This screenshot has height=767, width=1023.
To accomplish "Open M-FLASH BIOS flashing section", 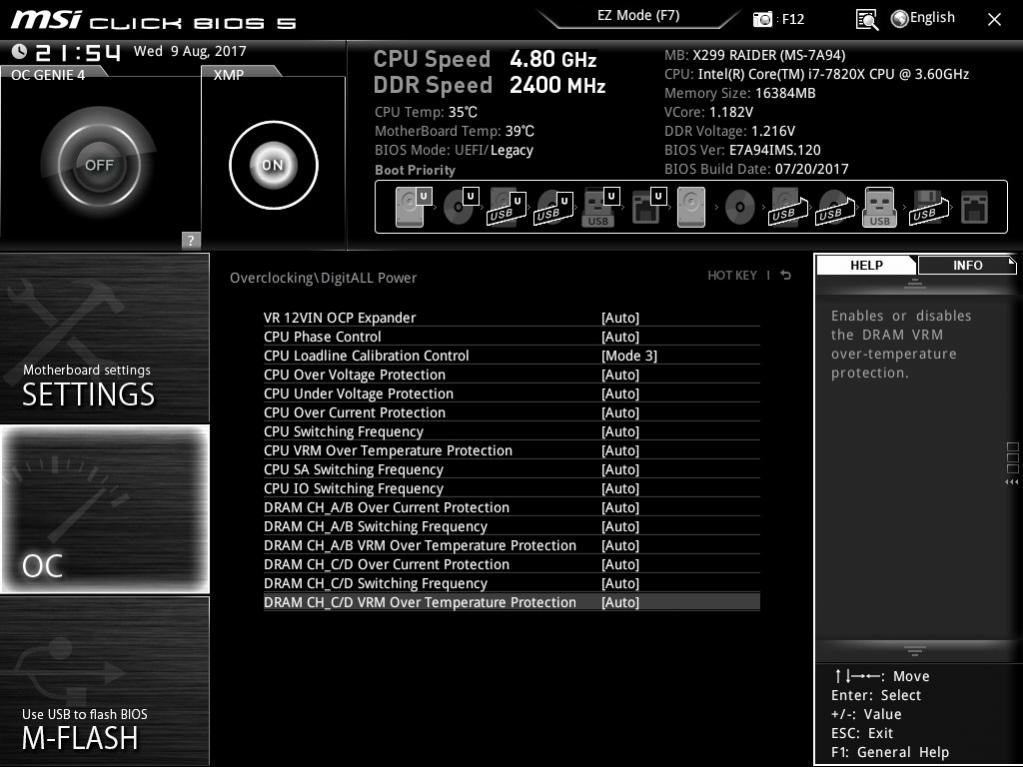I will coord(104,680).
